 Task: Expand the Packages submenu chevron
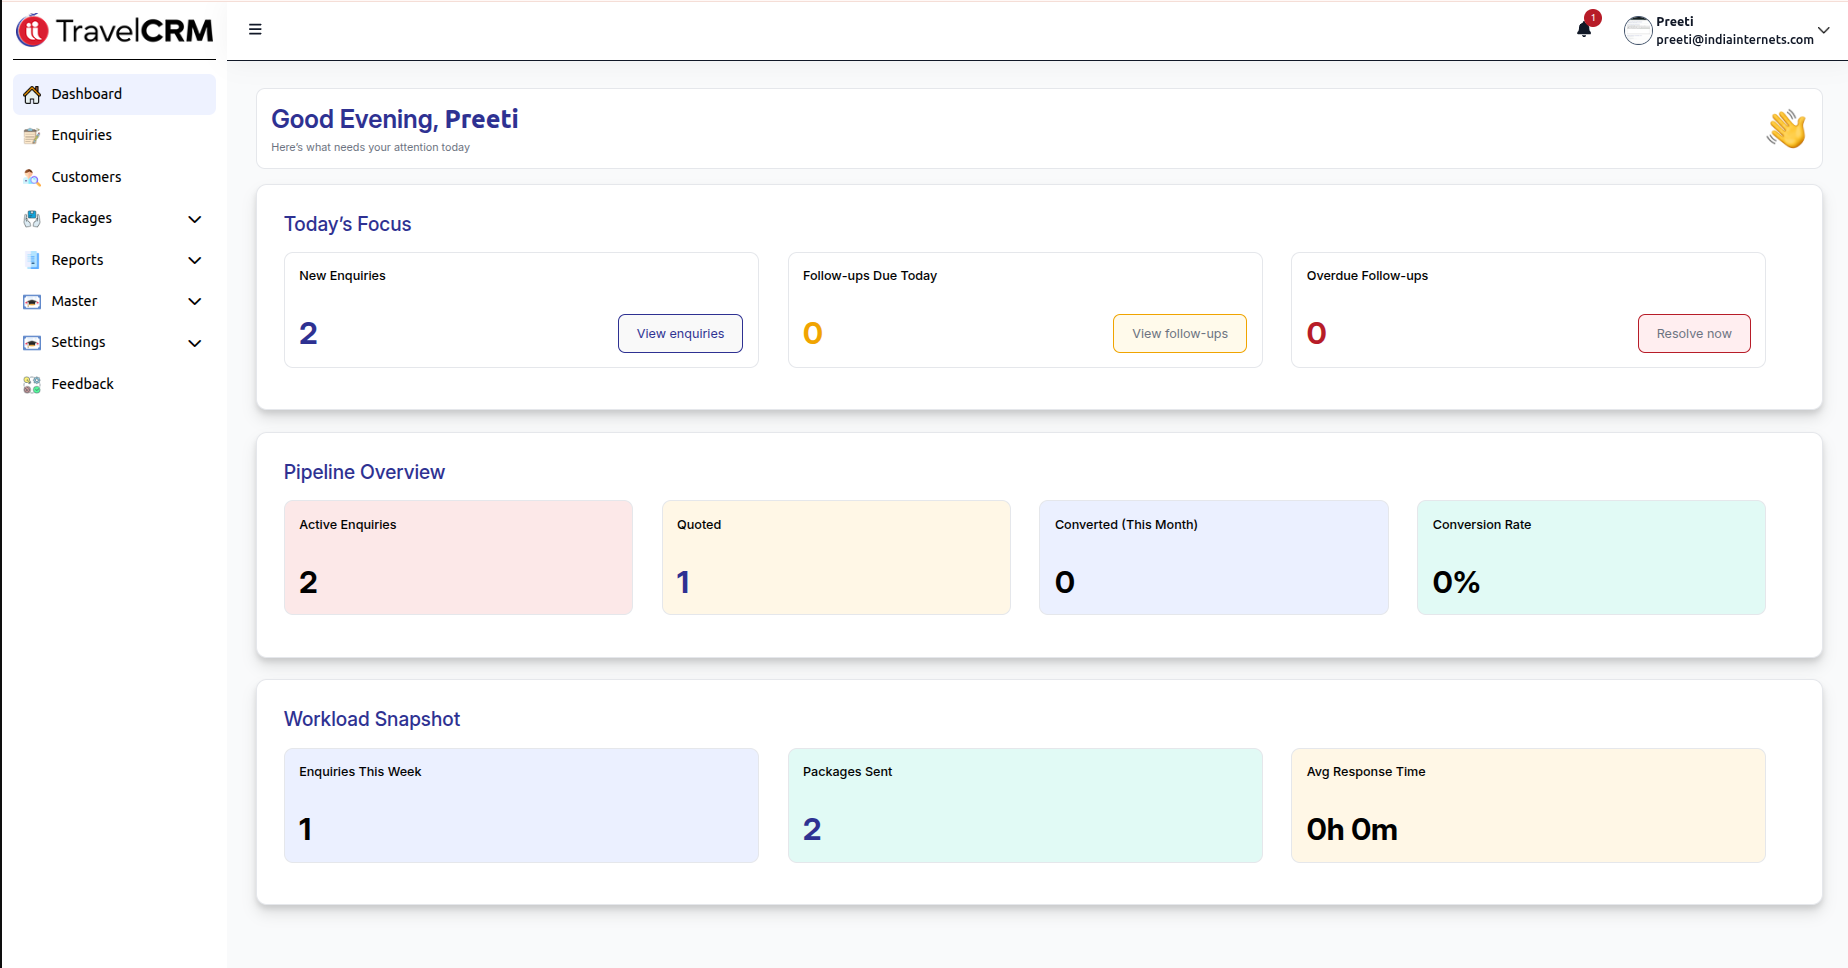point(195,219)
